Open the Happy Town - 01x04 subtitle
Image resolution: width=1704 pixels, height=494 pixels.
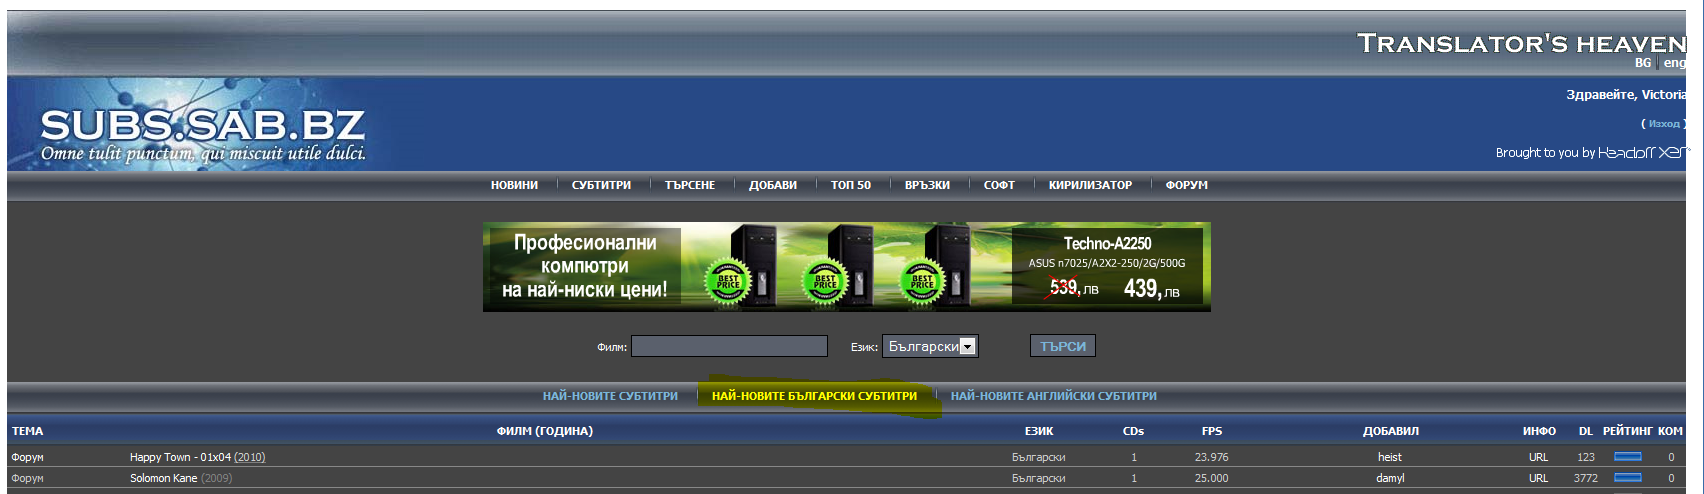(198, 457)
